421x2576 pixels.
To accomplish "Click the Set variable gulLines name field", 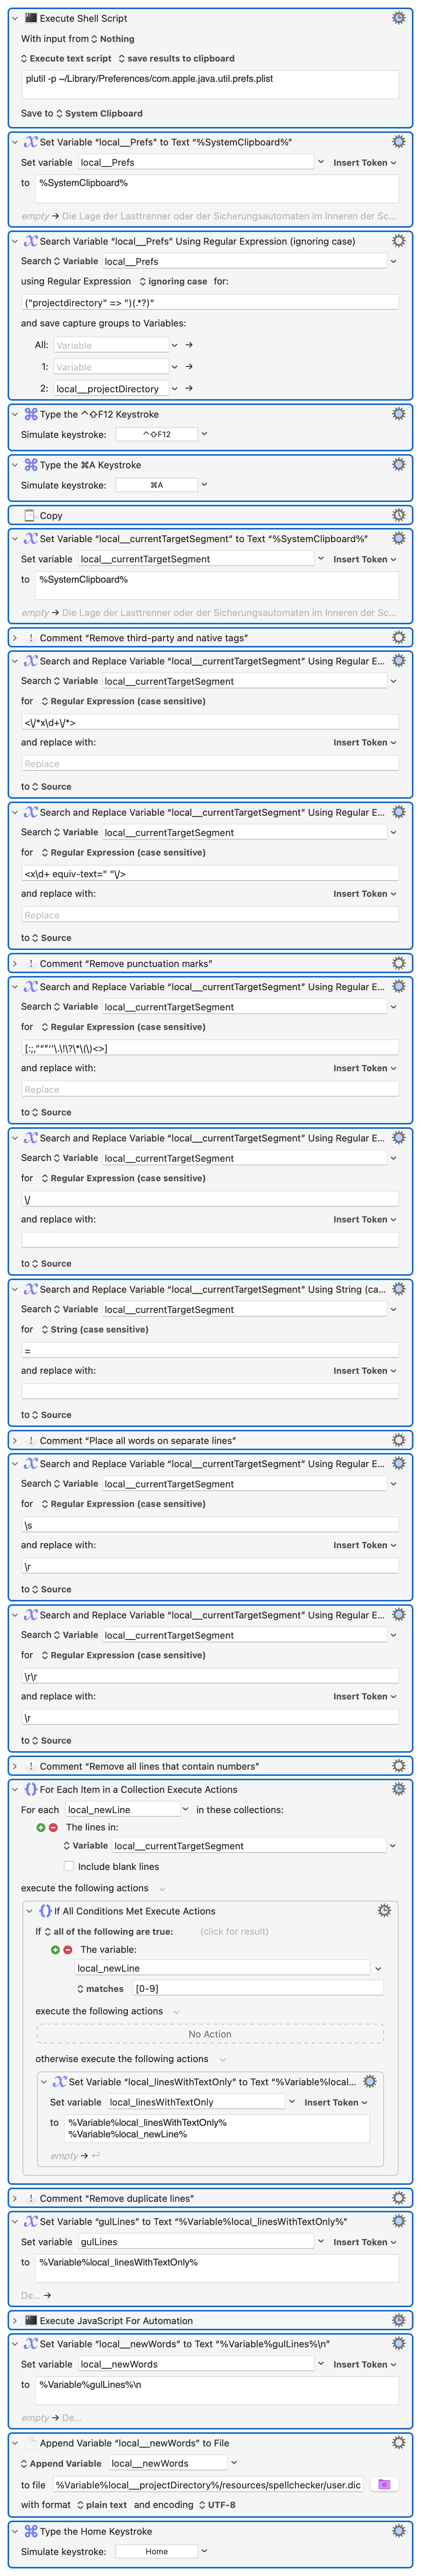I will click(196, 2242).
